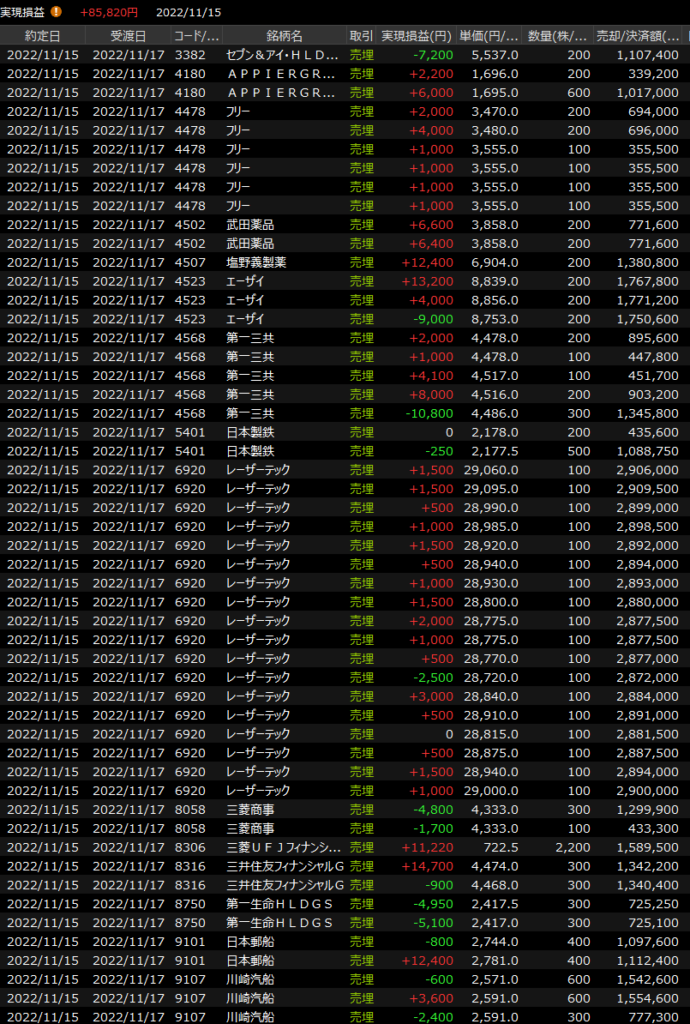Sort by the 約定日 column header

(42, 36)
